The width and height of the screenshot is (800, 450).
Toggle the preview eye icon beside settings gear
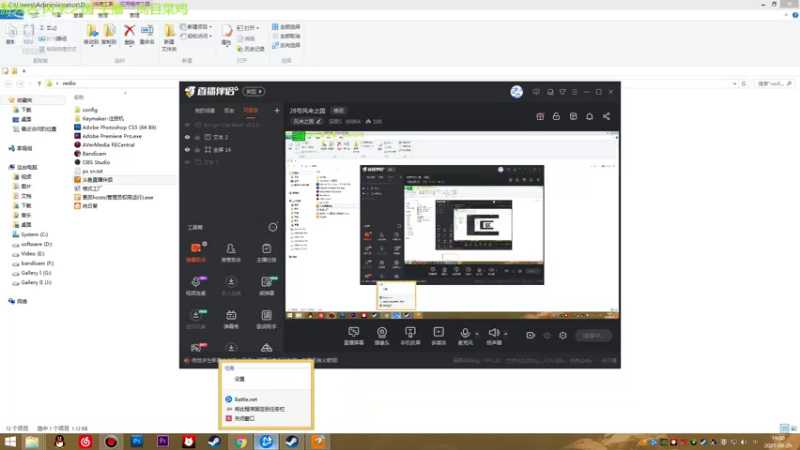click(547, 335)
